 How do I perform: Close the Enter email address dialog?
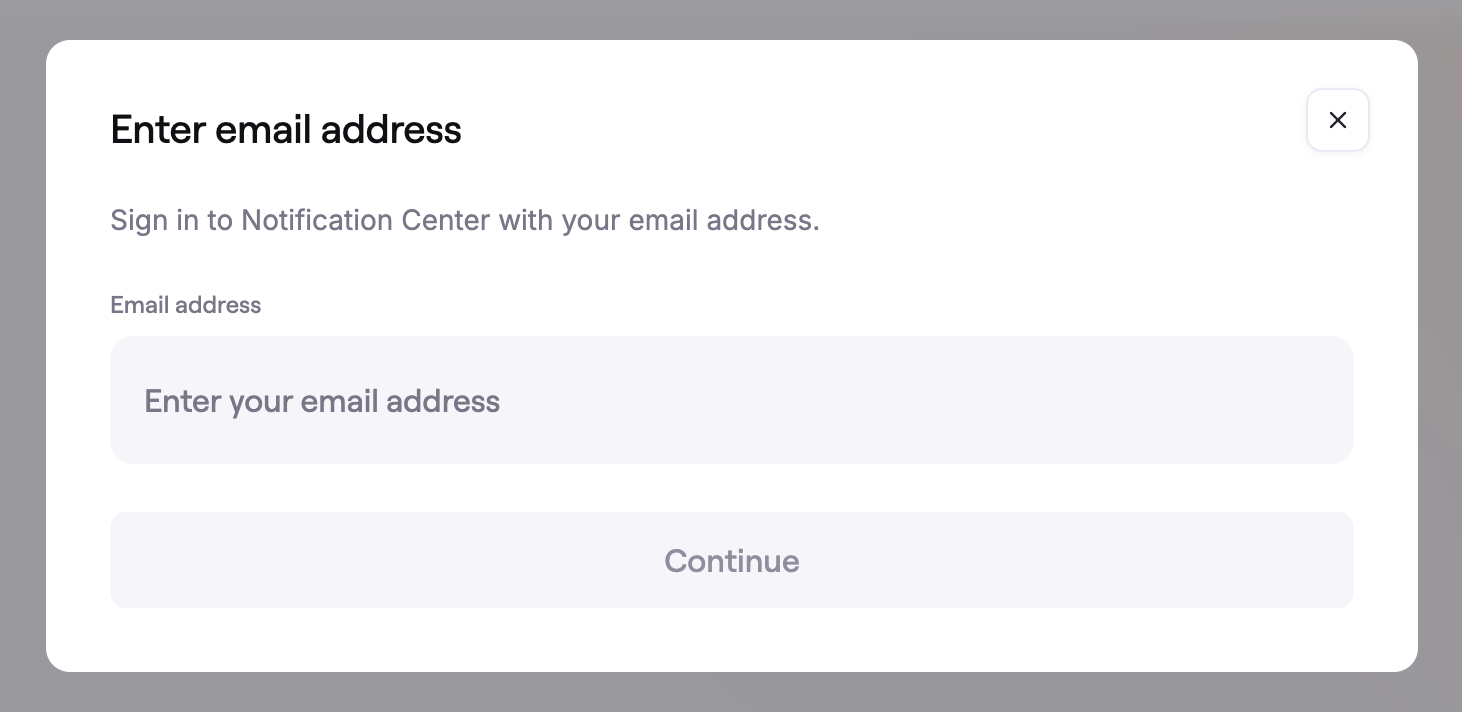click(1337, 120)
